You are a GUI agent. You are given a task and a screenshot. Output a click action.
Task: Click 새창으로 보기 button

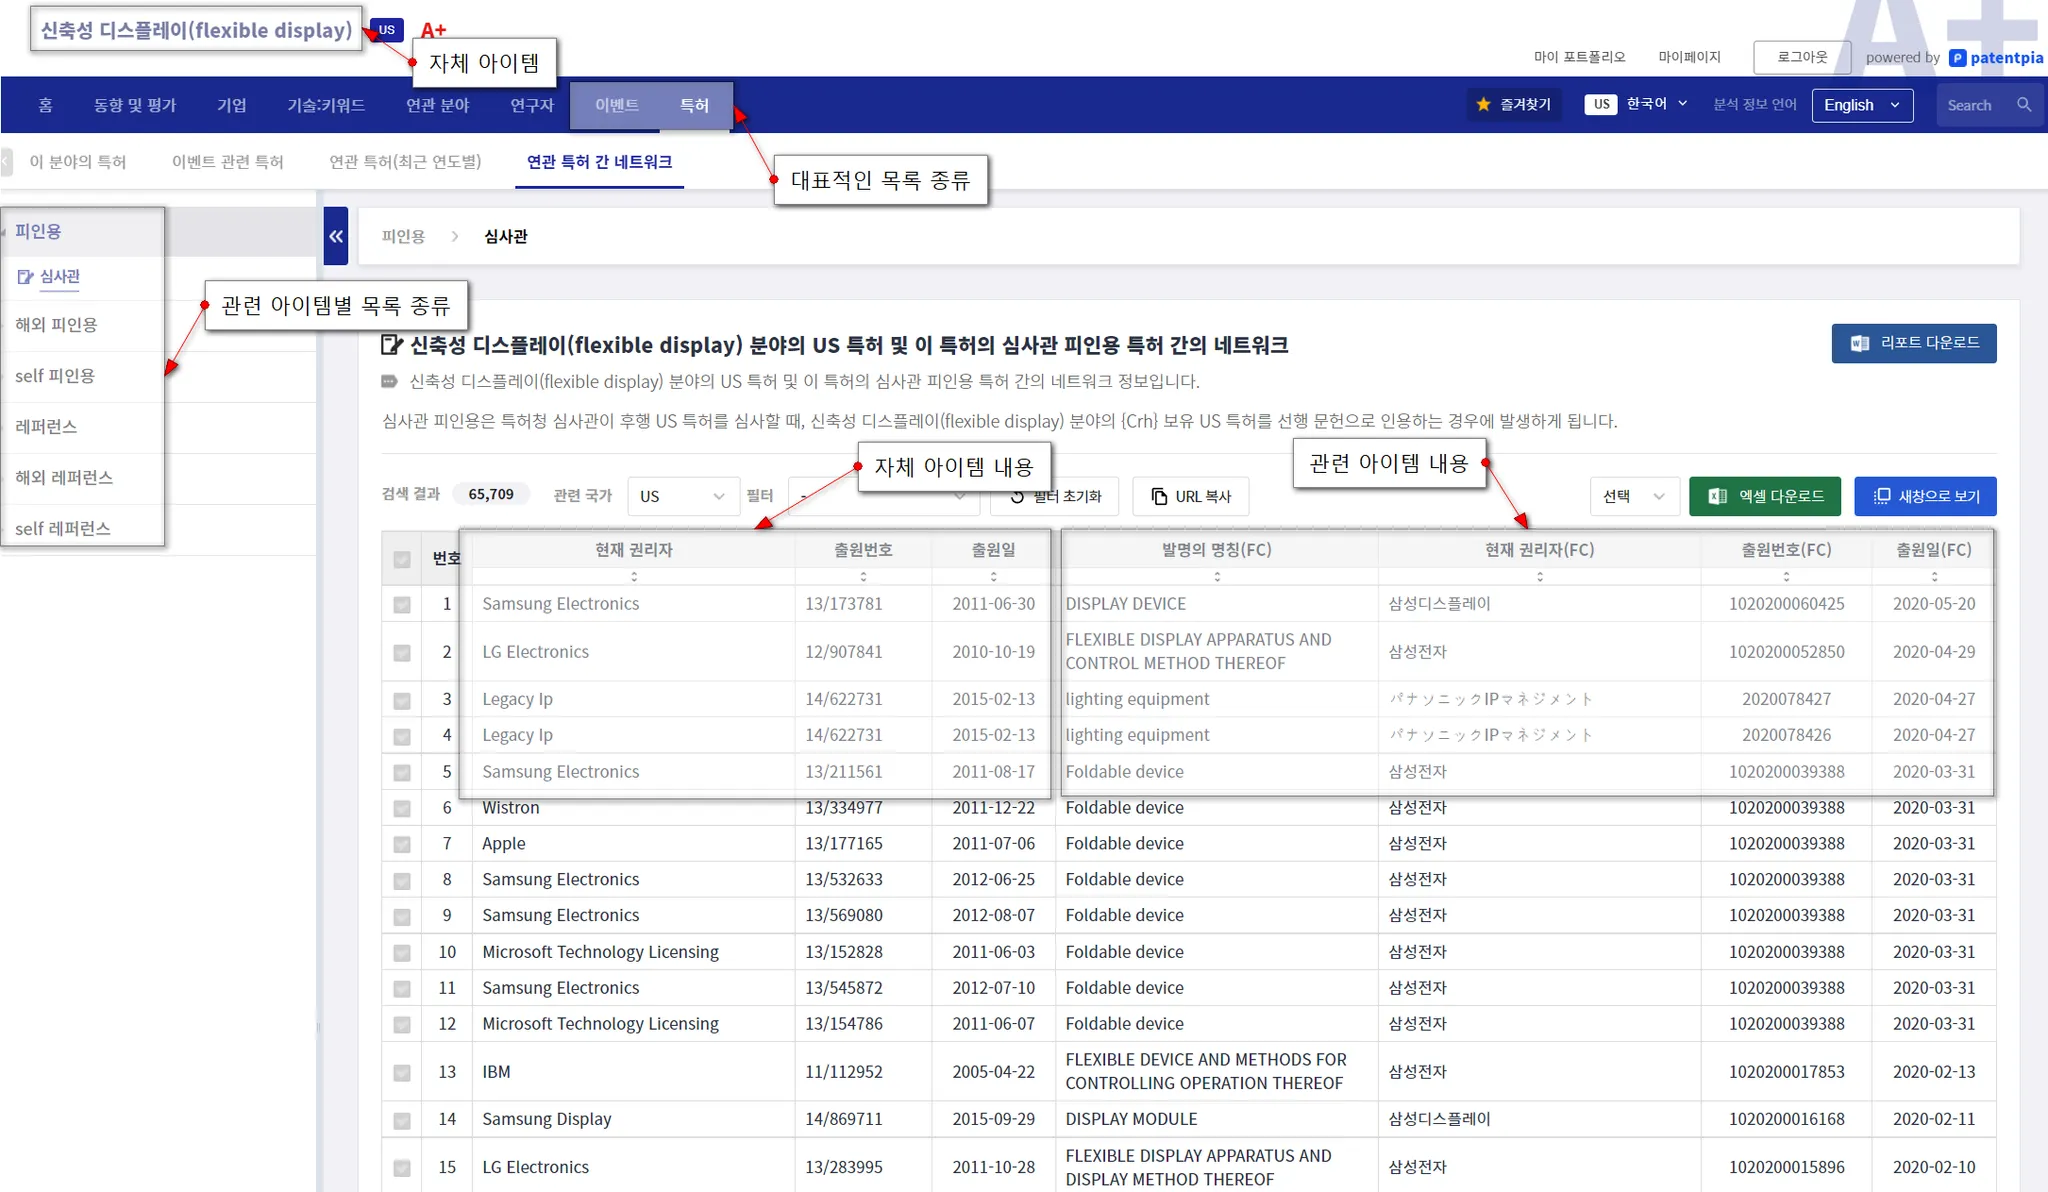(1924, 496)
